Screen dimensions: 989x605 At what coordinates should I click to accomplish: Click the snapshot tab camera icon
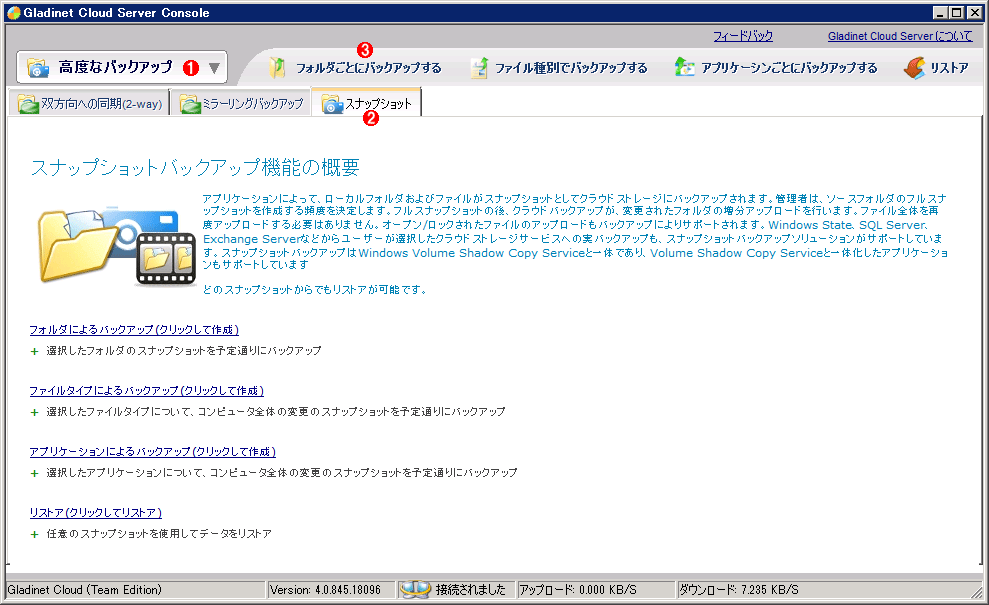(332, 104)
